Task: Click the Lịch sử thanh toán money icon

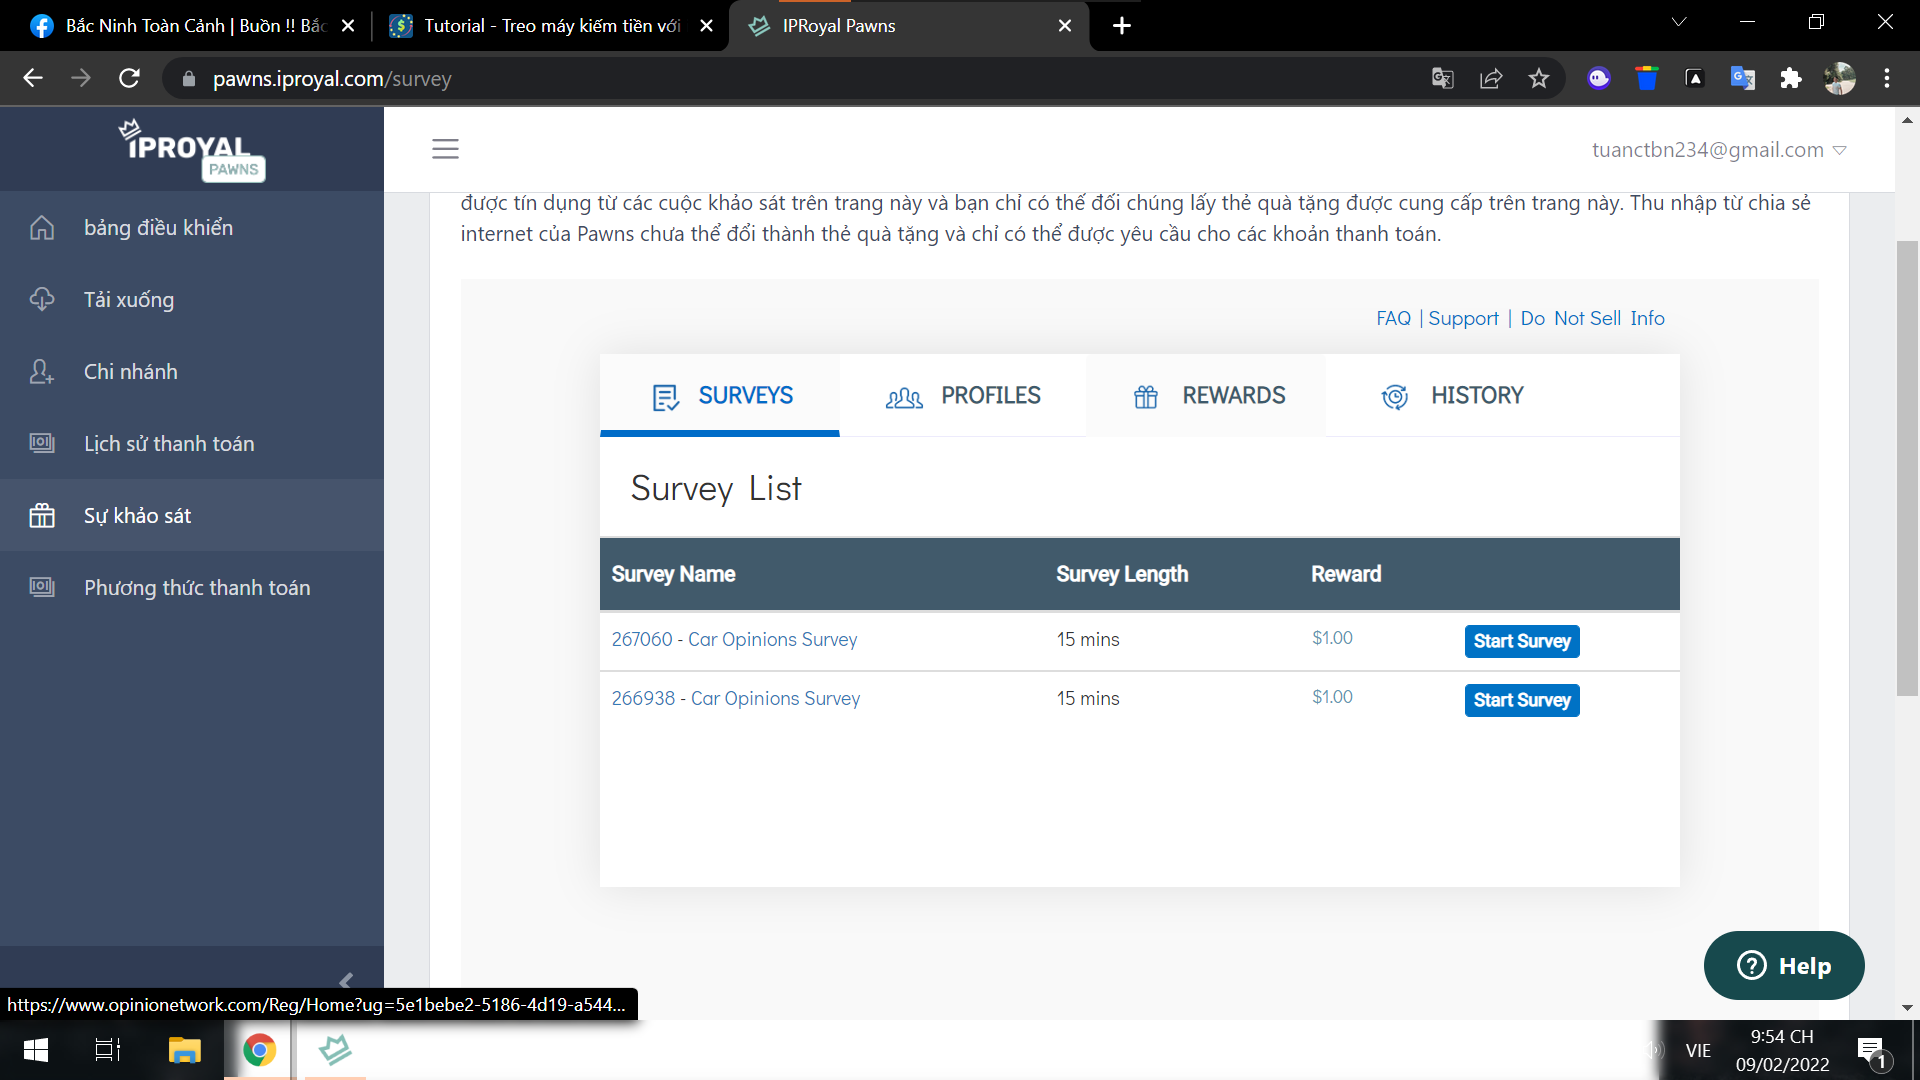Action: pos(42,443)
